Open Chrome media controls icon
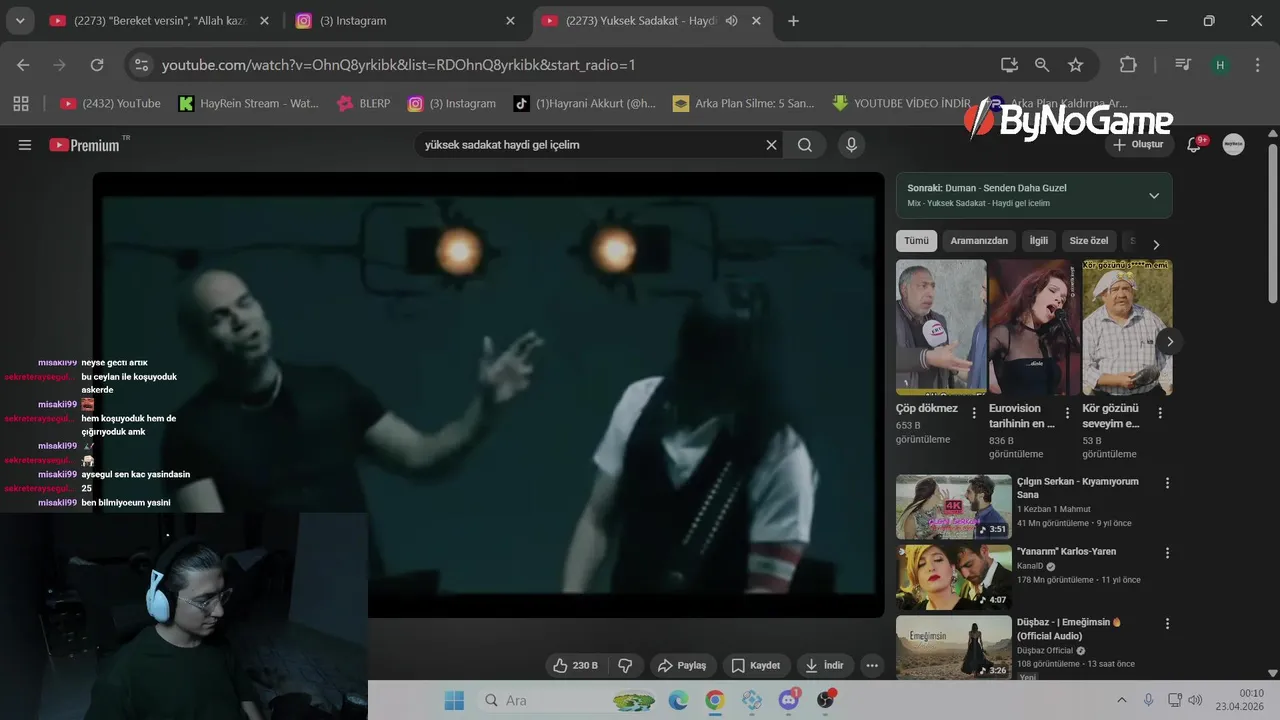Image resolution: width=1280 pixels, height=720 pixels. (1183, 65)
